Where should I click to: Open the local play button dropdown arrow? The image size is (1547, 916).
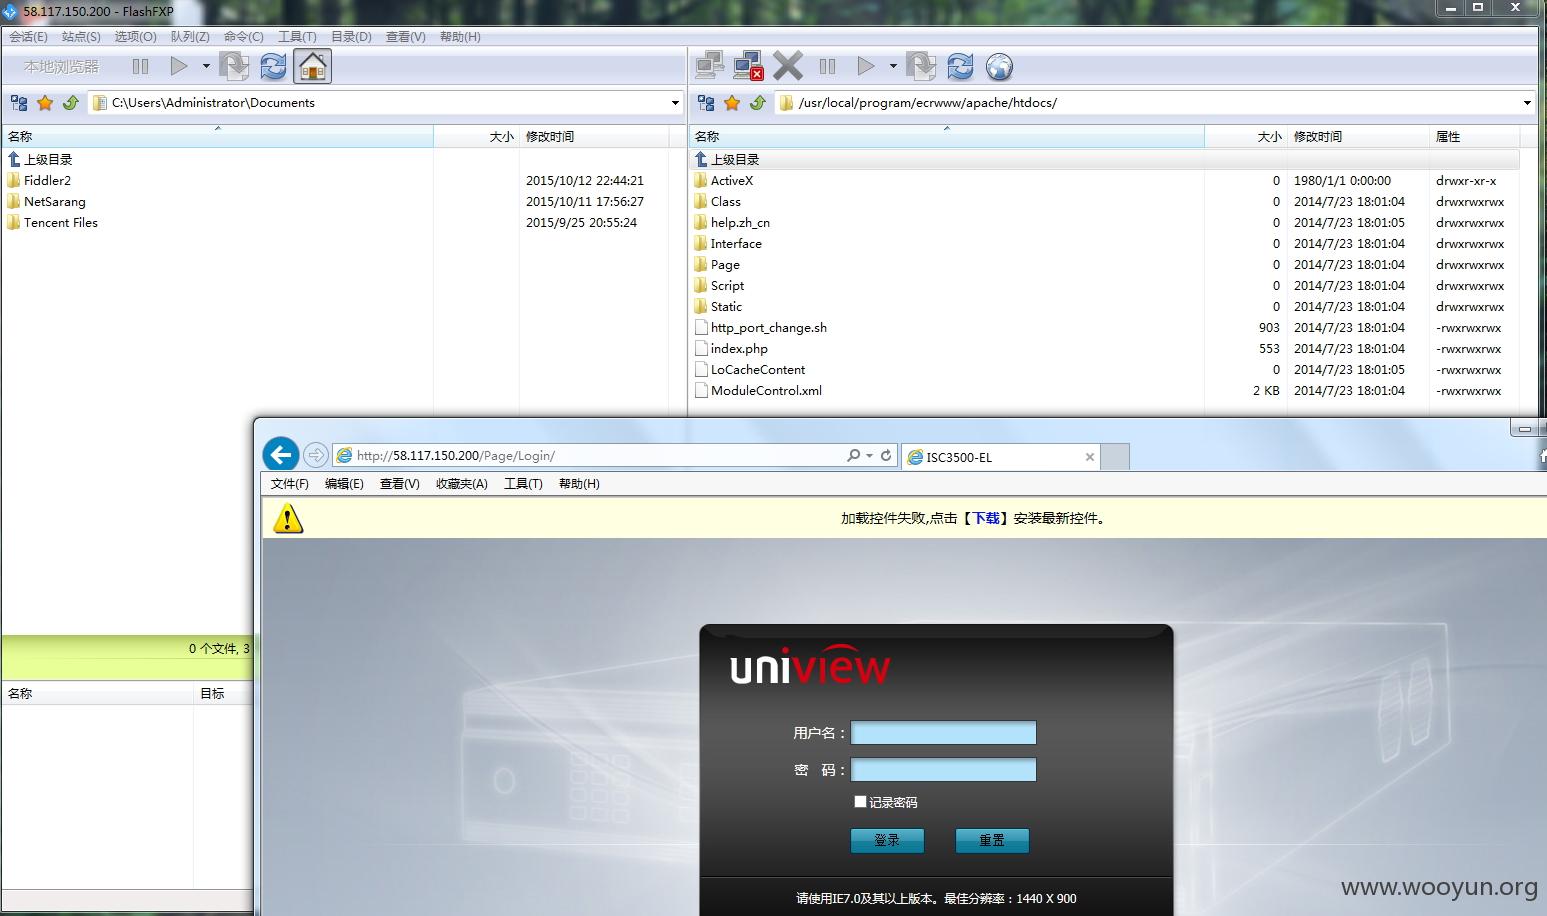[x=206, y=66]
